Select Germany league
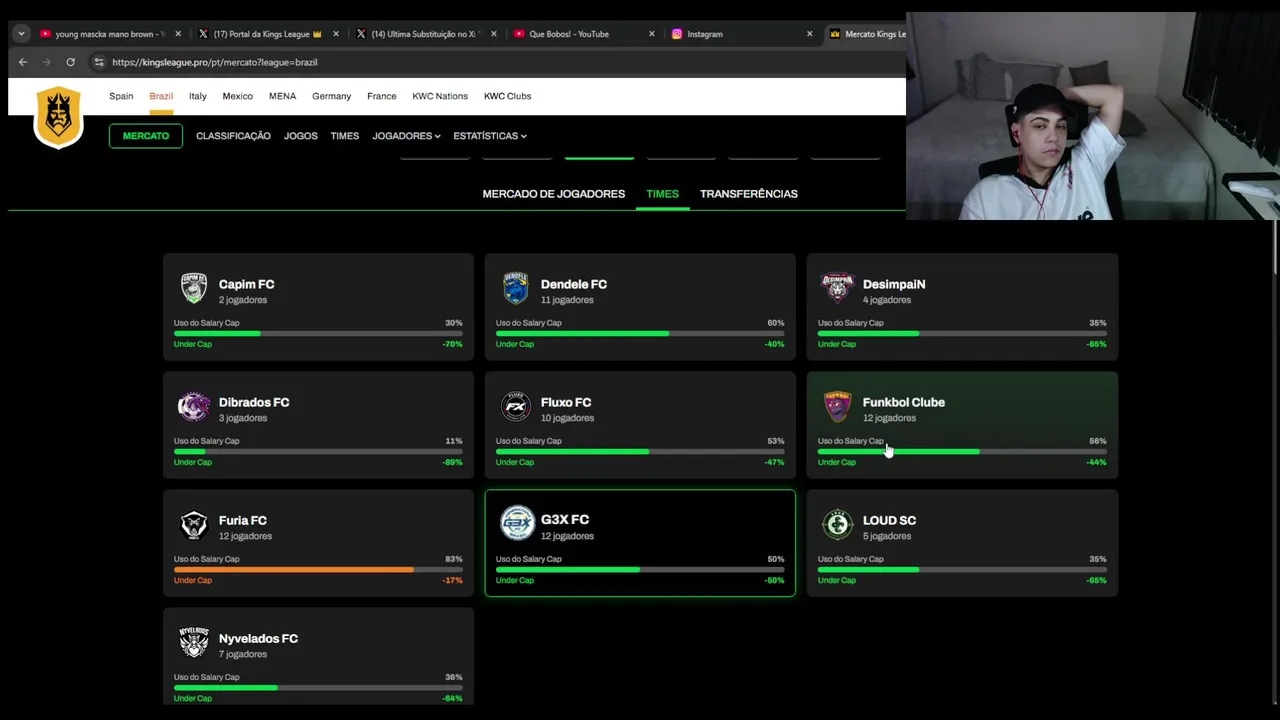 pyautogui.click(x=331, y=96)
